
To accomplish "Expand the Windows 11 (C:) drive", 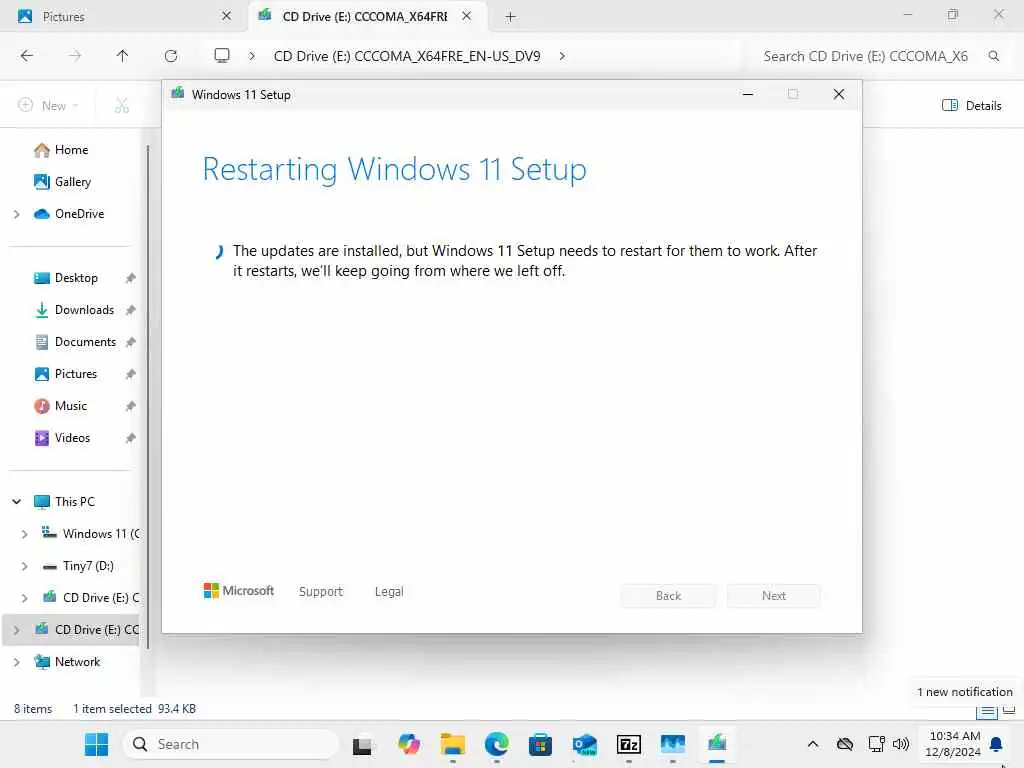I will coord(25,534).
